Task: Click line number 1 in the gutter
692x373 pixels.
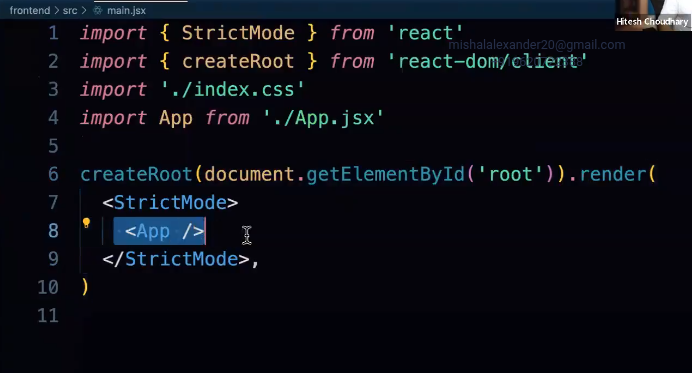Action: point(53,33)
